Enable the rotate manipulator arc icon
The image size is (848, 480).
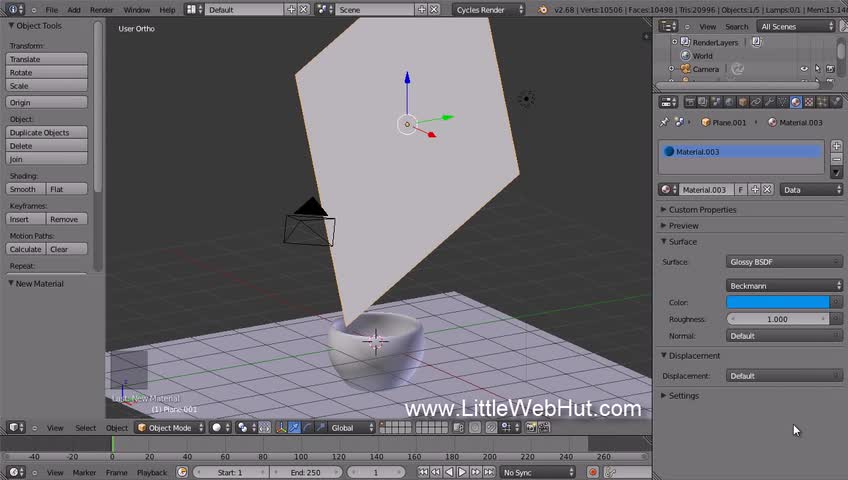point(307,428)
